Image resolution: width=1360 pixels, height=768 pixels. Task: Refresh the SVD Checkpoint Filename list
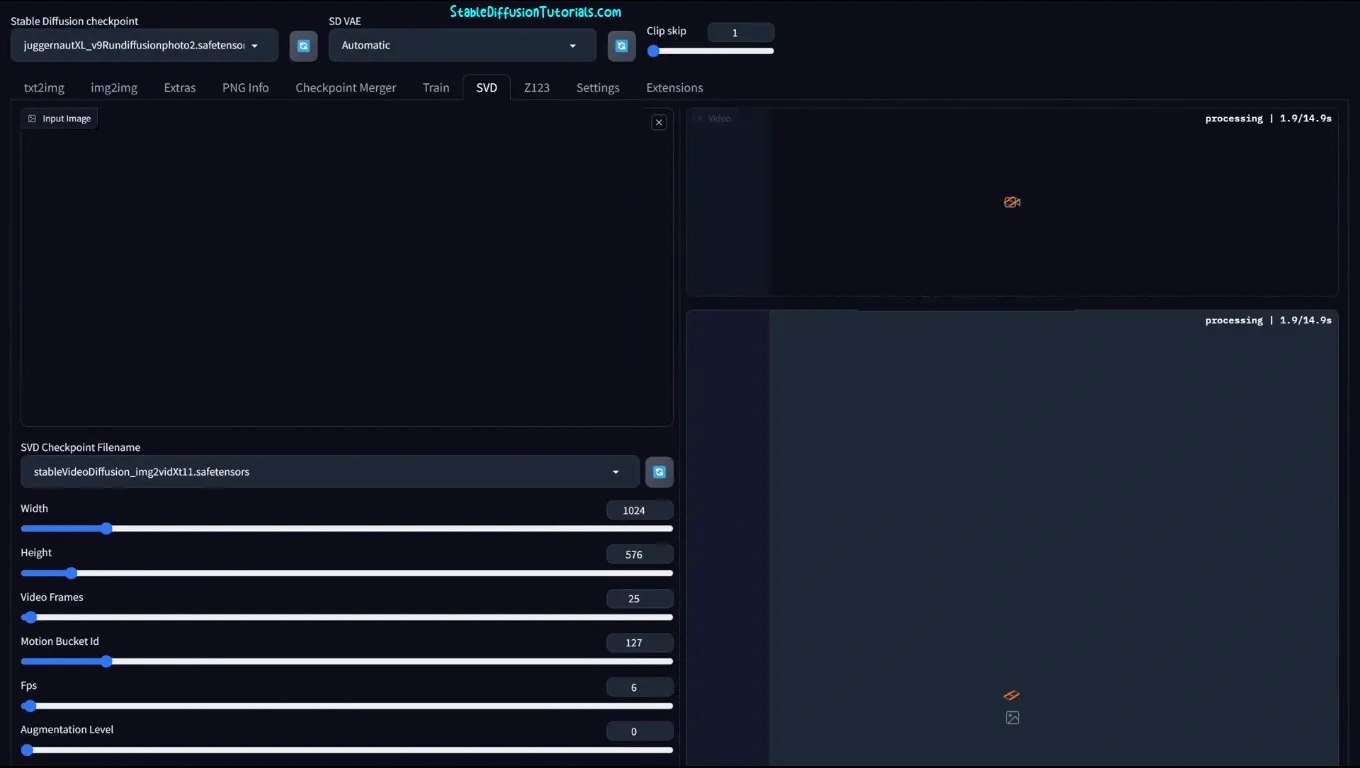tap(659, 472)
